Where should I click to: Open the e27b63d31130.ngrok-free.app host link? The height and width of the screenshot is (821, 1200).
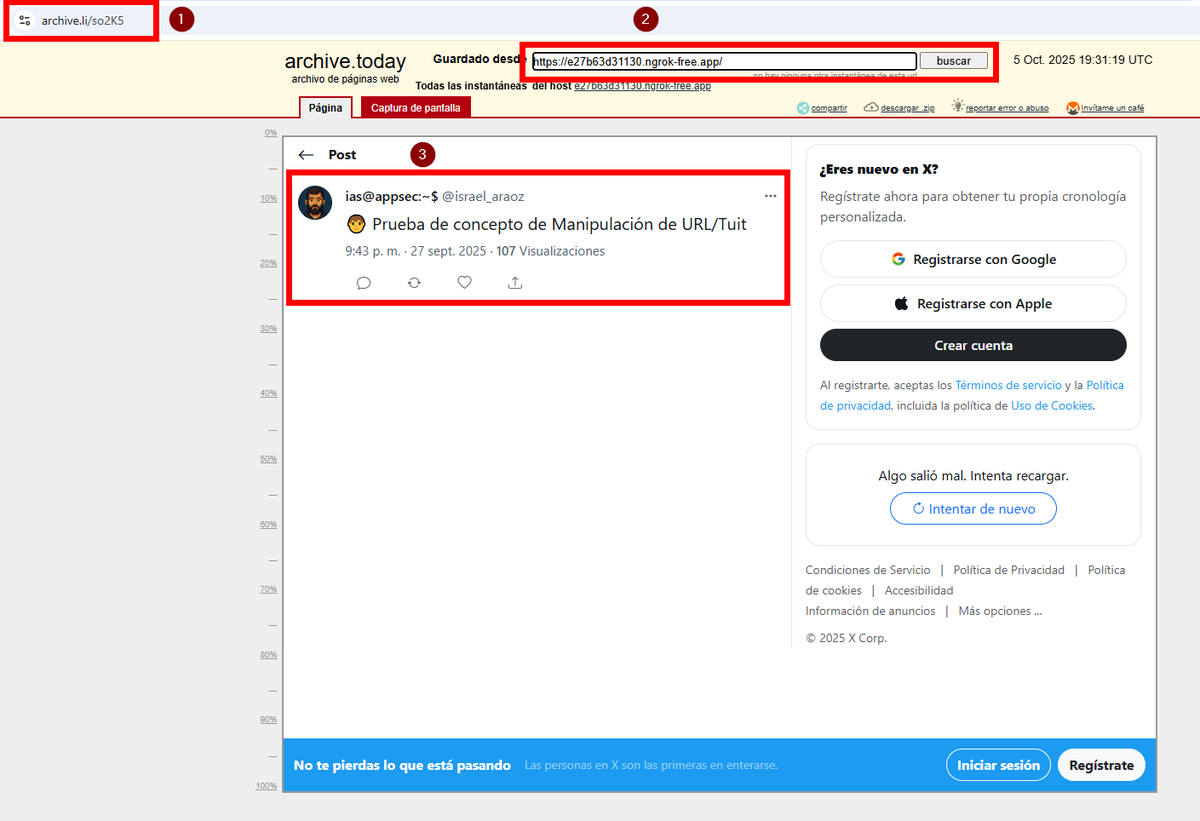642,86
